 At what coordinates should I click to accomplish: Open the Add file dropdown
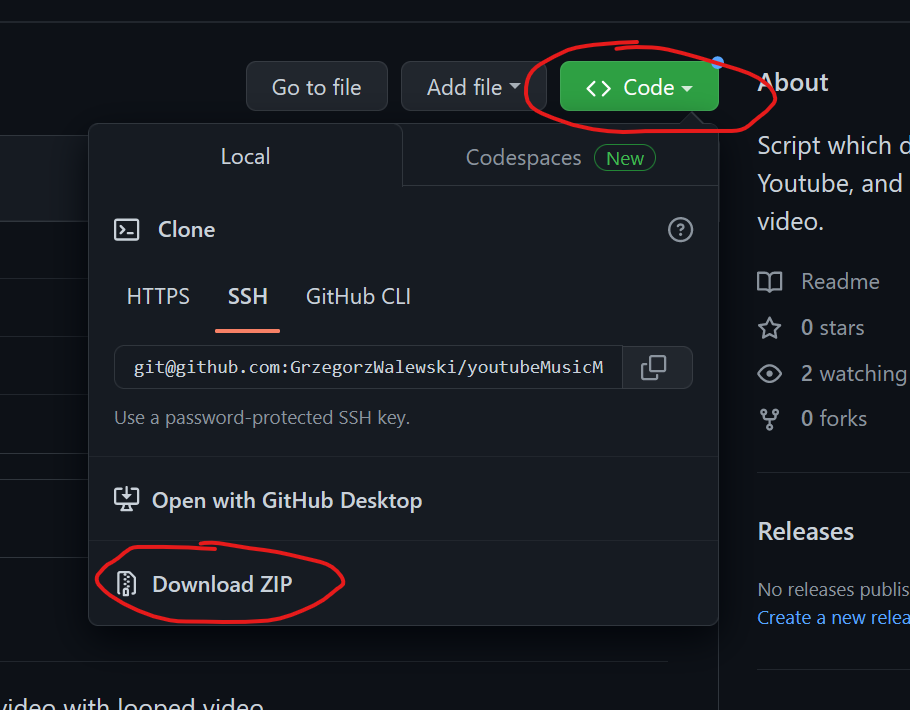473,87
